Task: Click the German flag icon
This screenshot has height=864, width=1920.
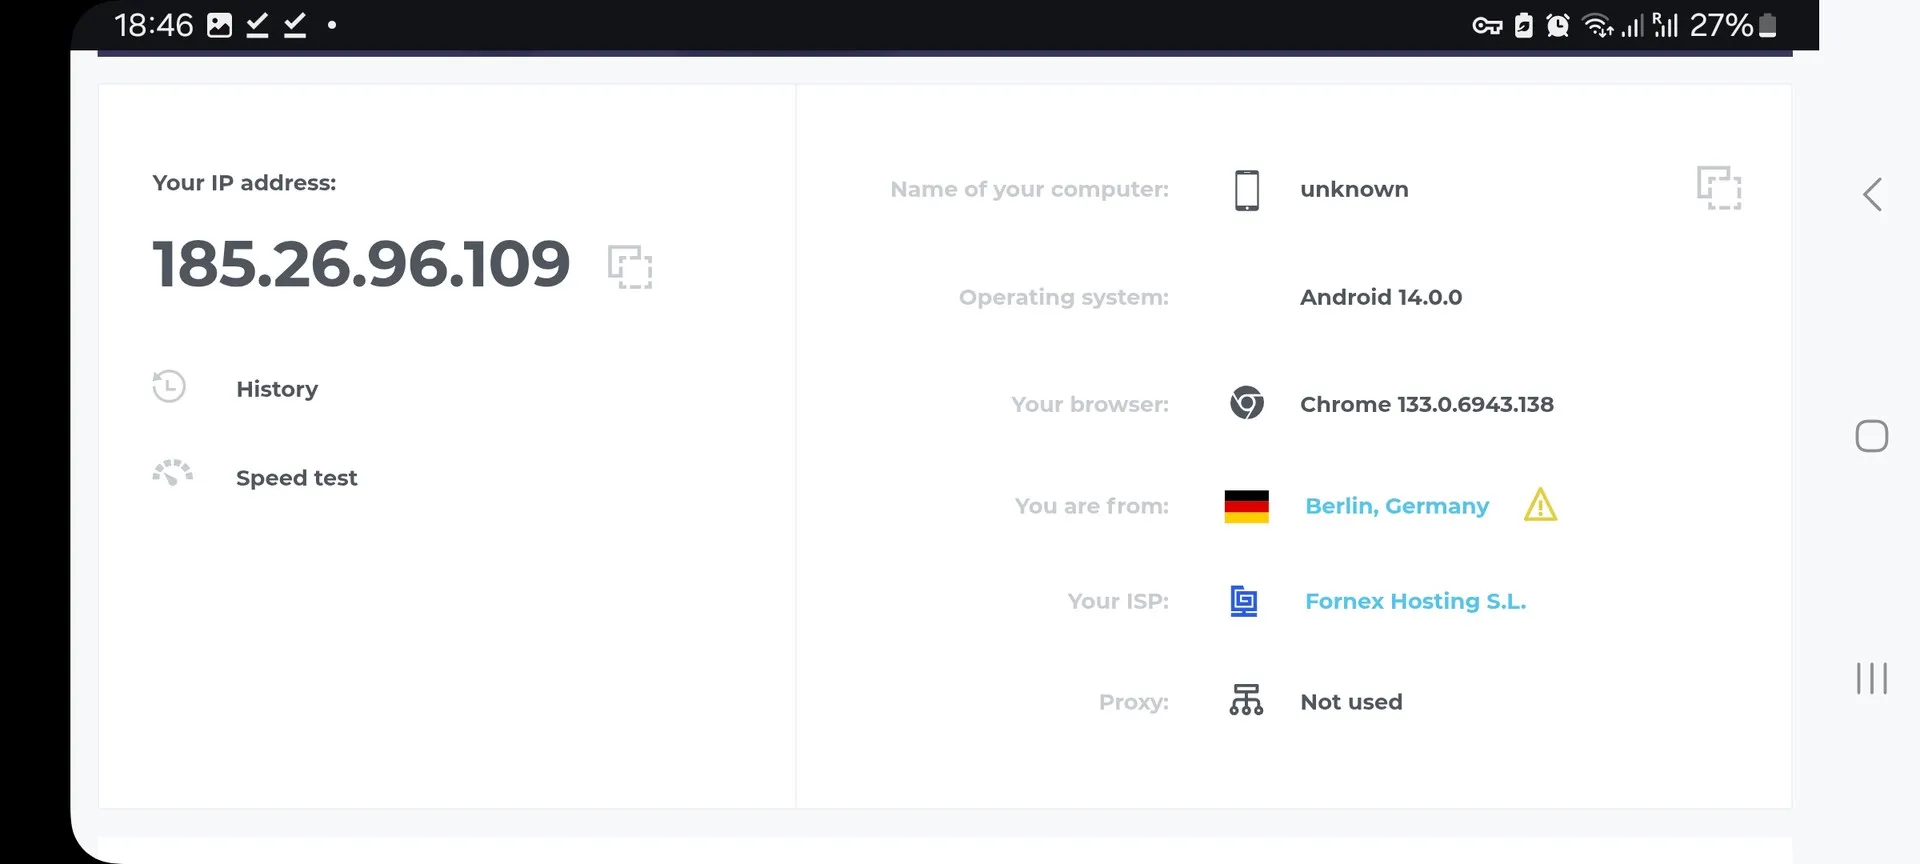Action: click(1246, 506)
